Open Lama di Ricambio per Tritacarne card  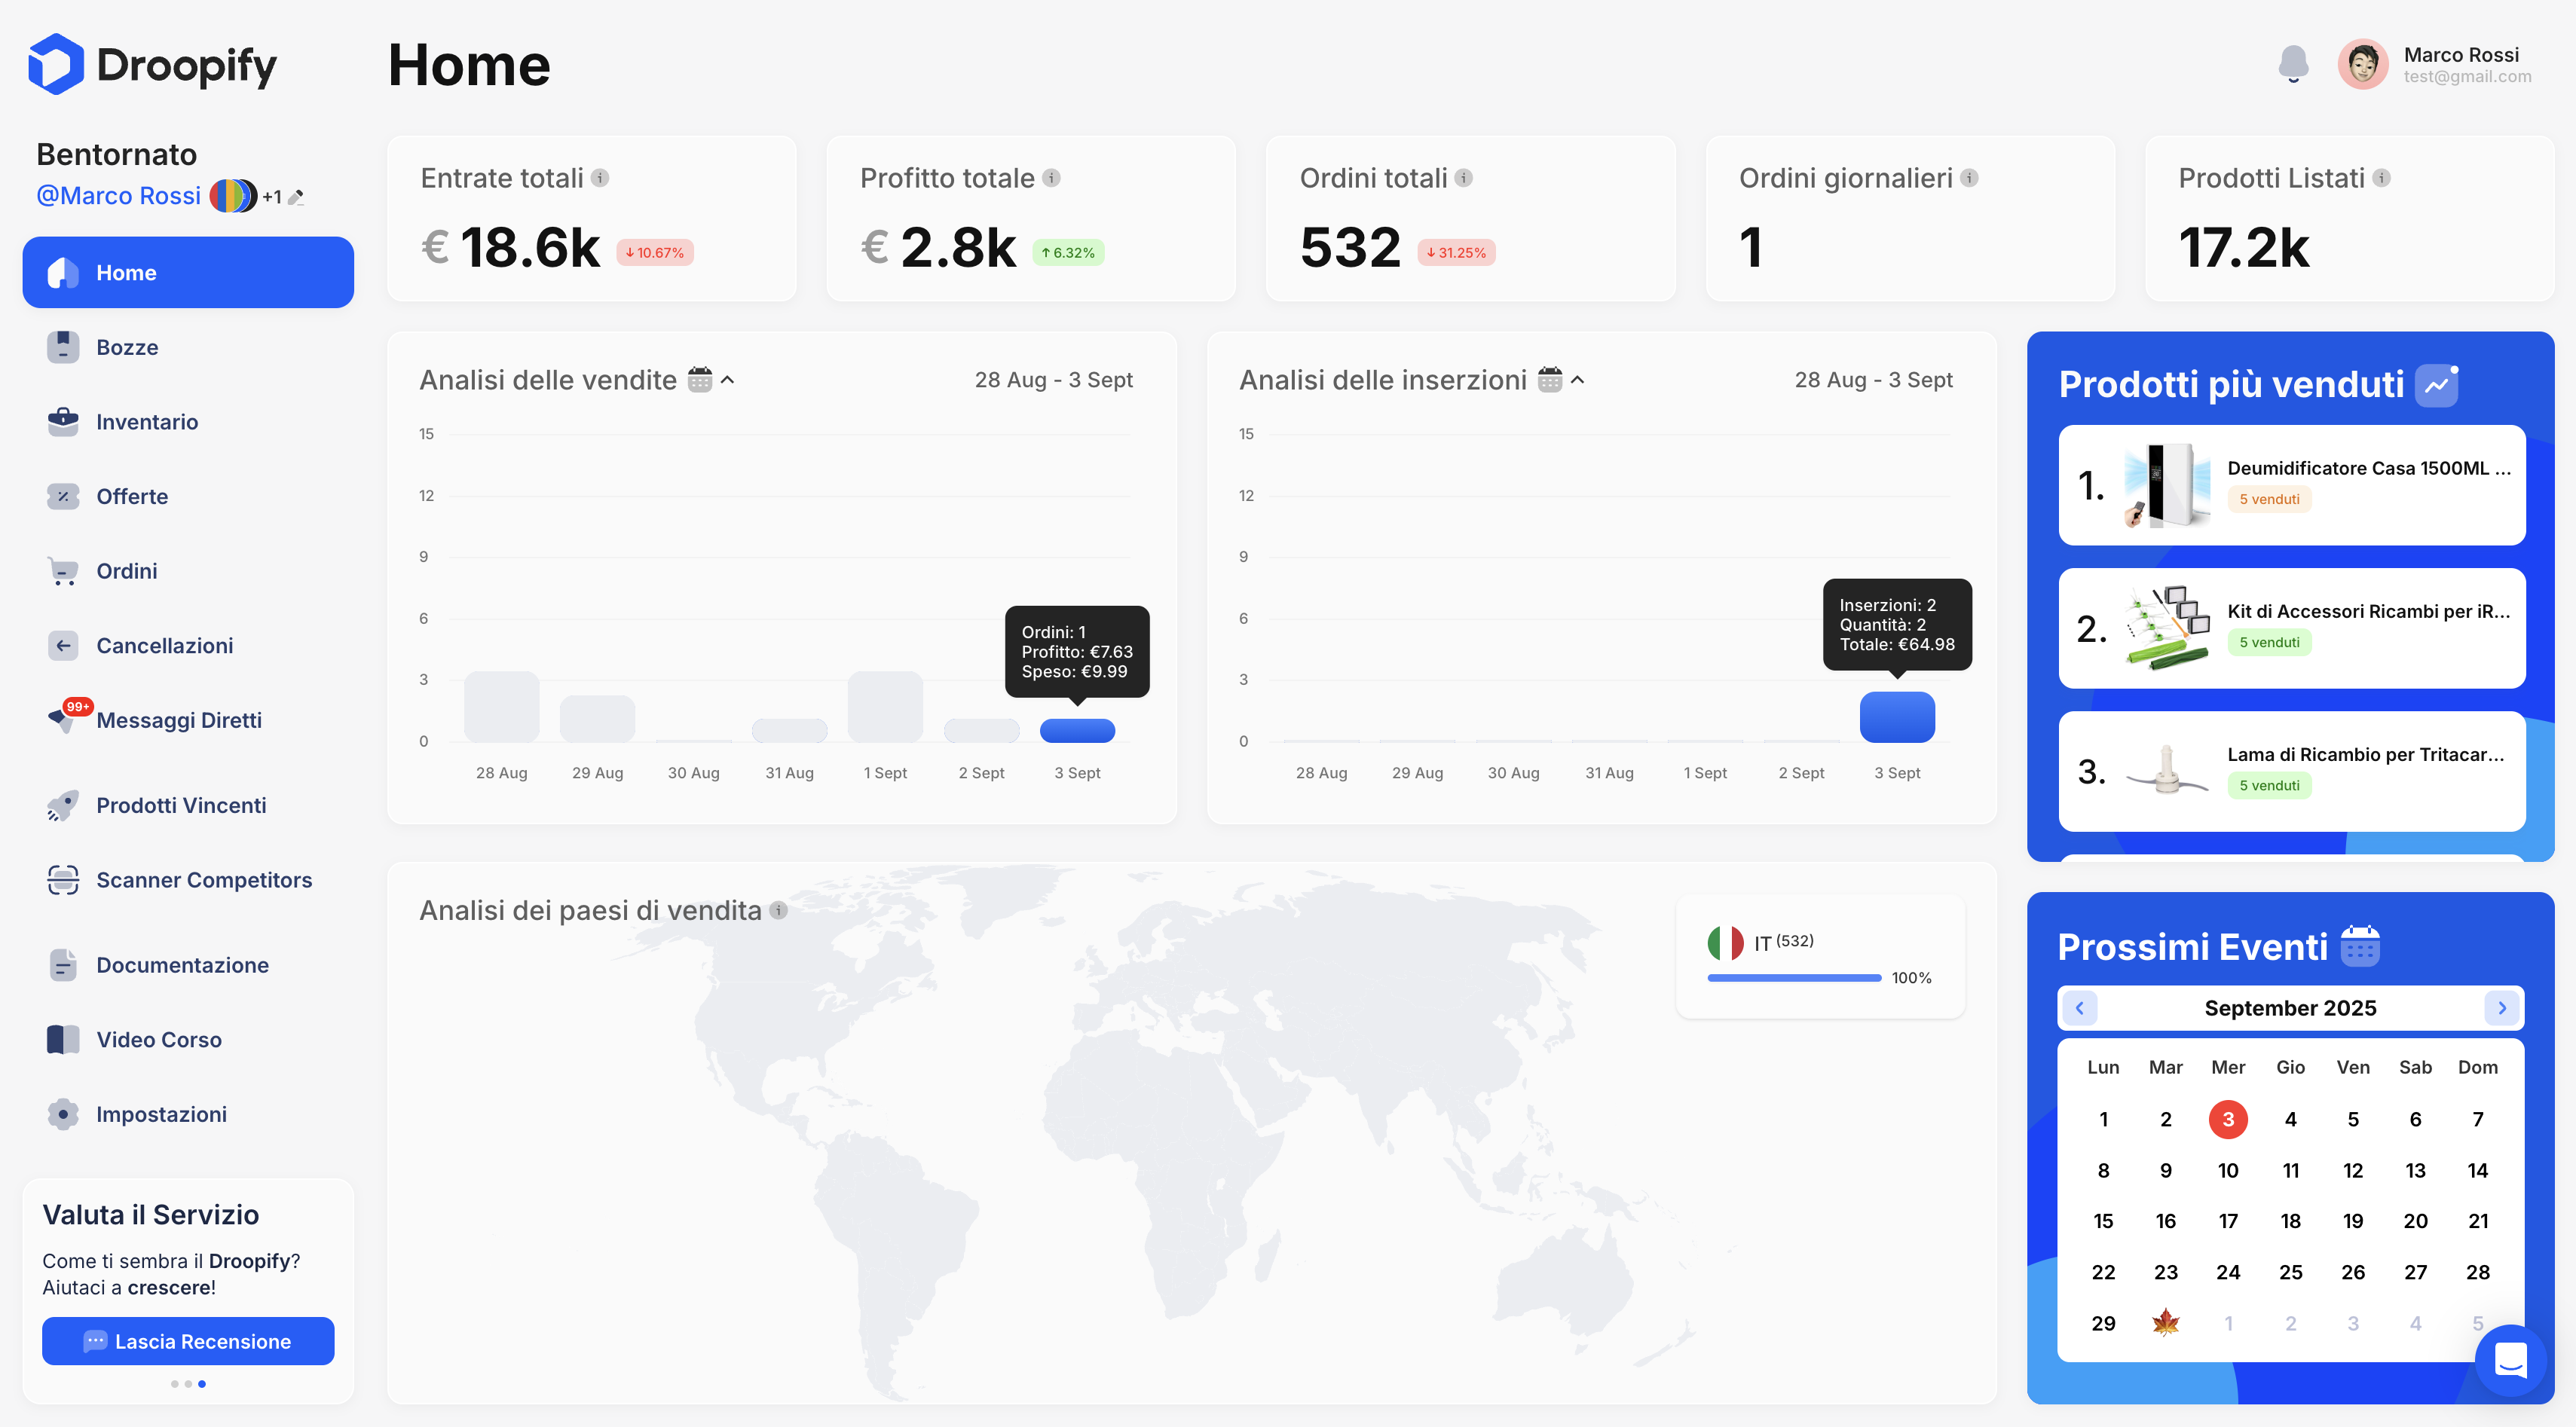(x=2292, y=771)
